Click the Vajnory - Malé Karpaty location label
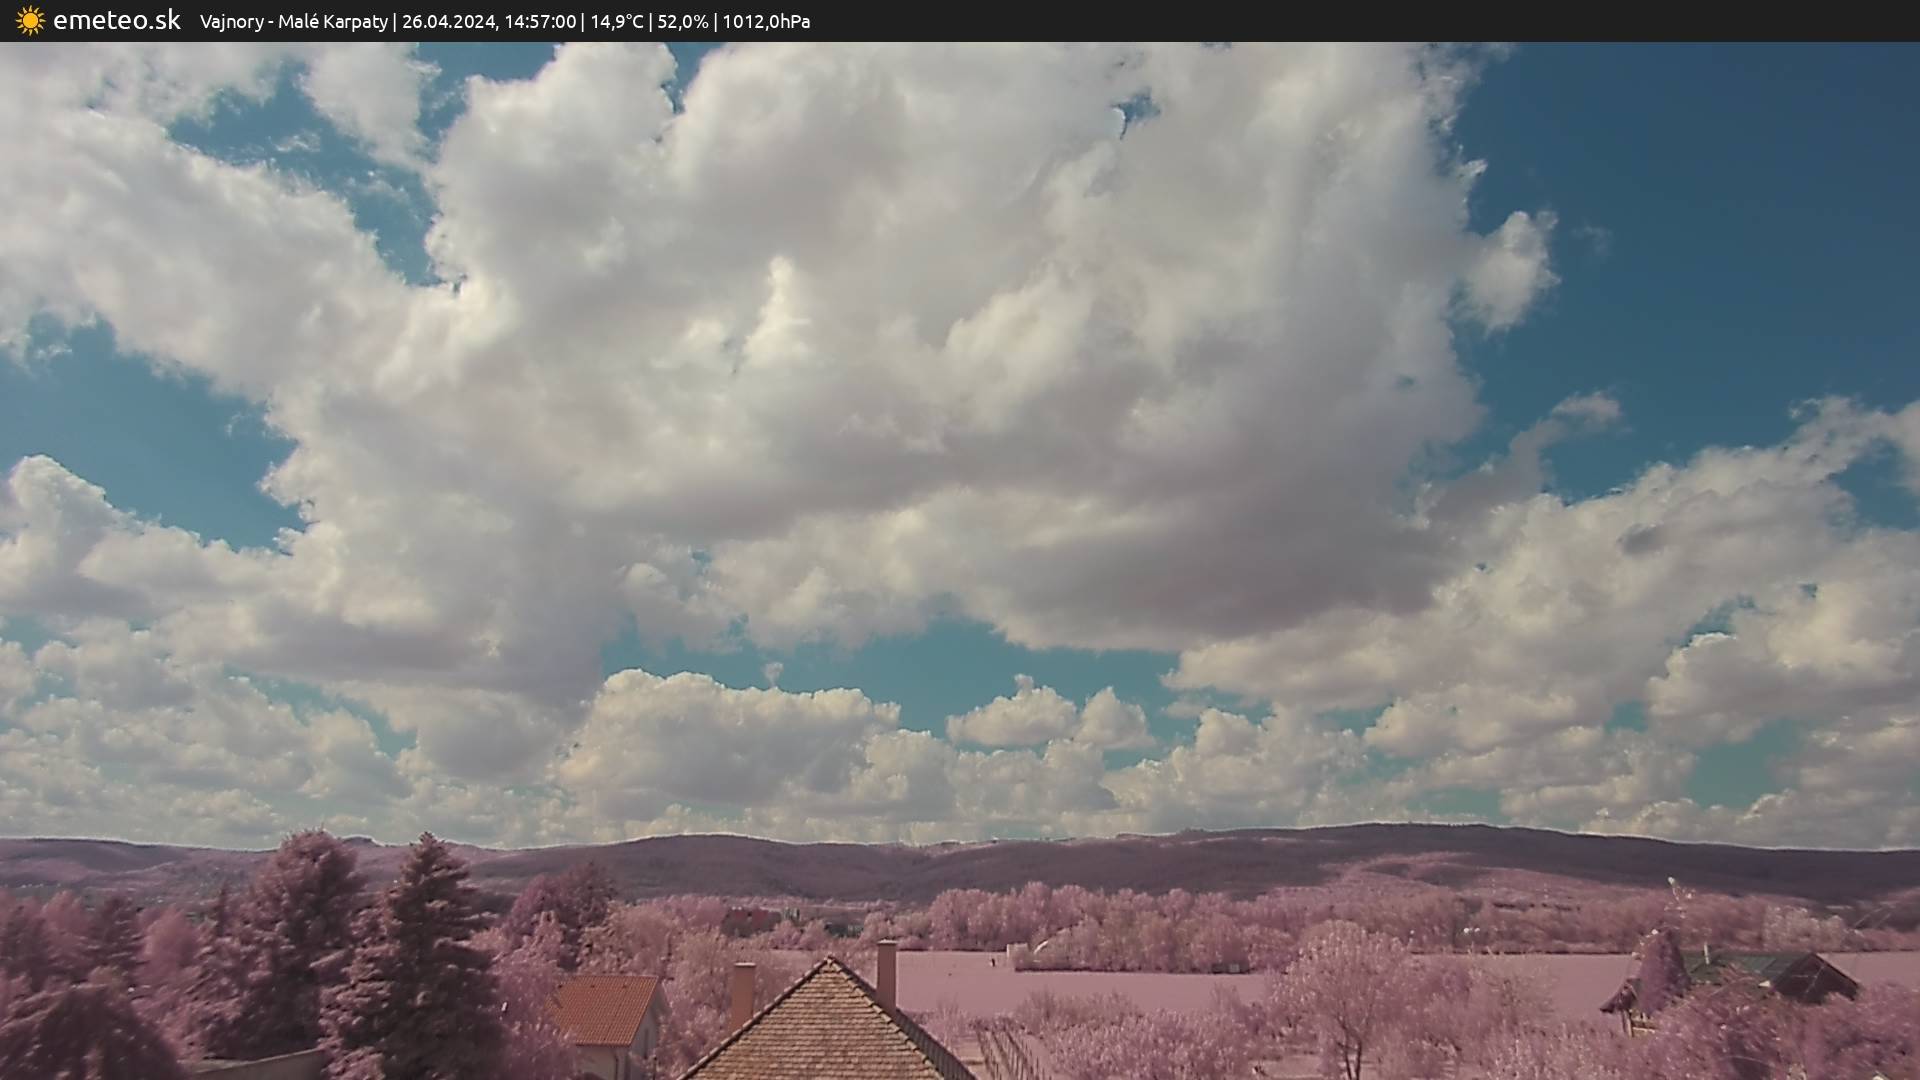This screenshot has height=1080, width=1920. click(x=293, y=21)
